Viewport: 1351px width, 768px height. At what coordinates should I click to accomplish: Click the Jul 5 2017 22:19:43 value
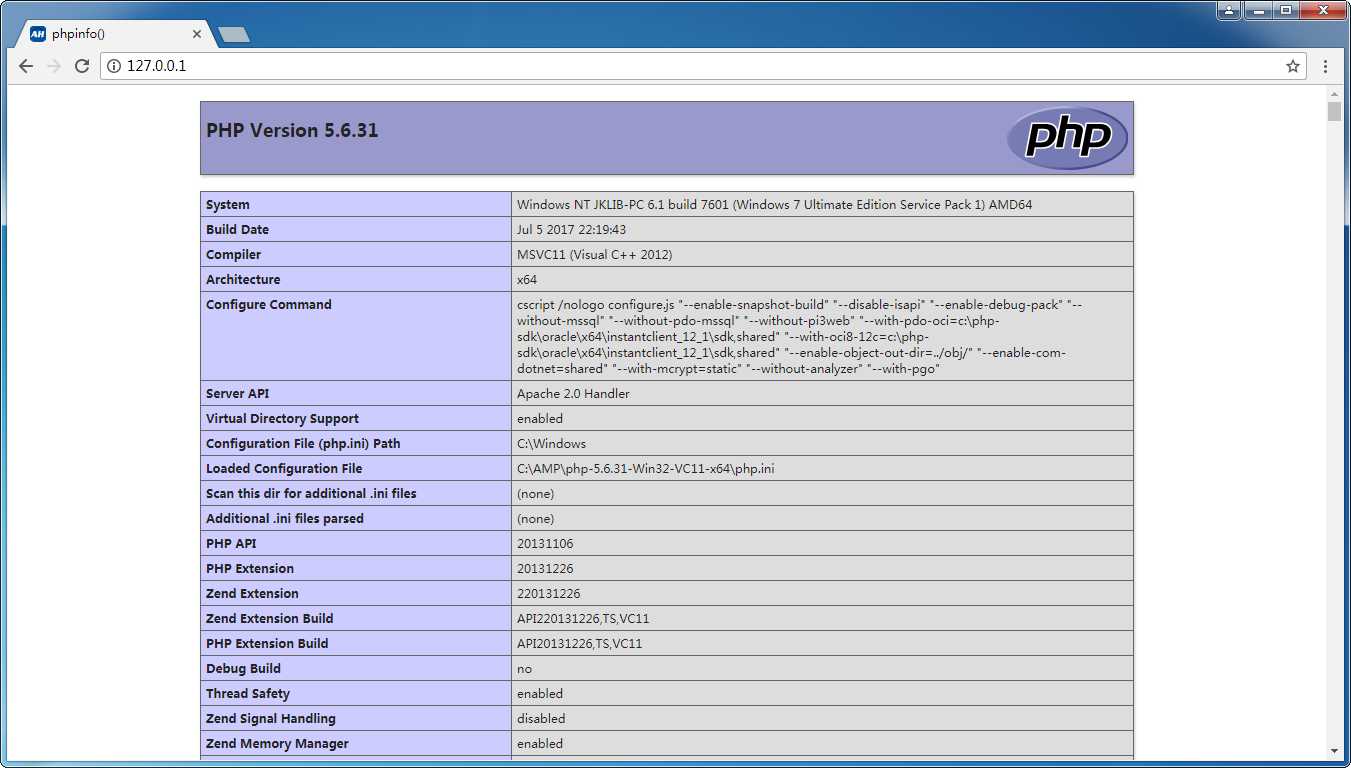click(x=571, y=230)
